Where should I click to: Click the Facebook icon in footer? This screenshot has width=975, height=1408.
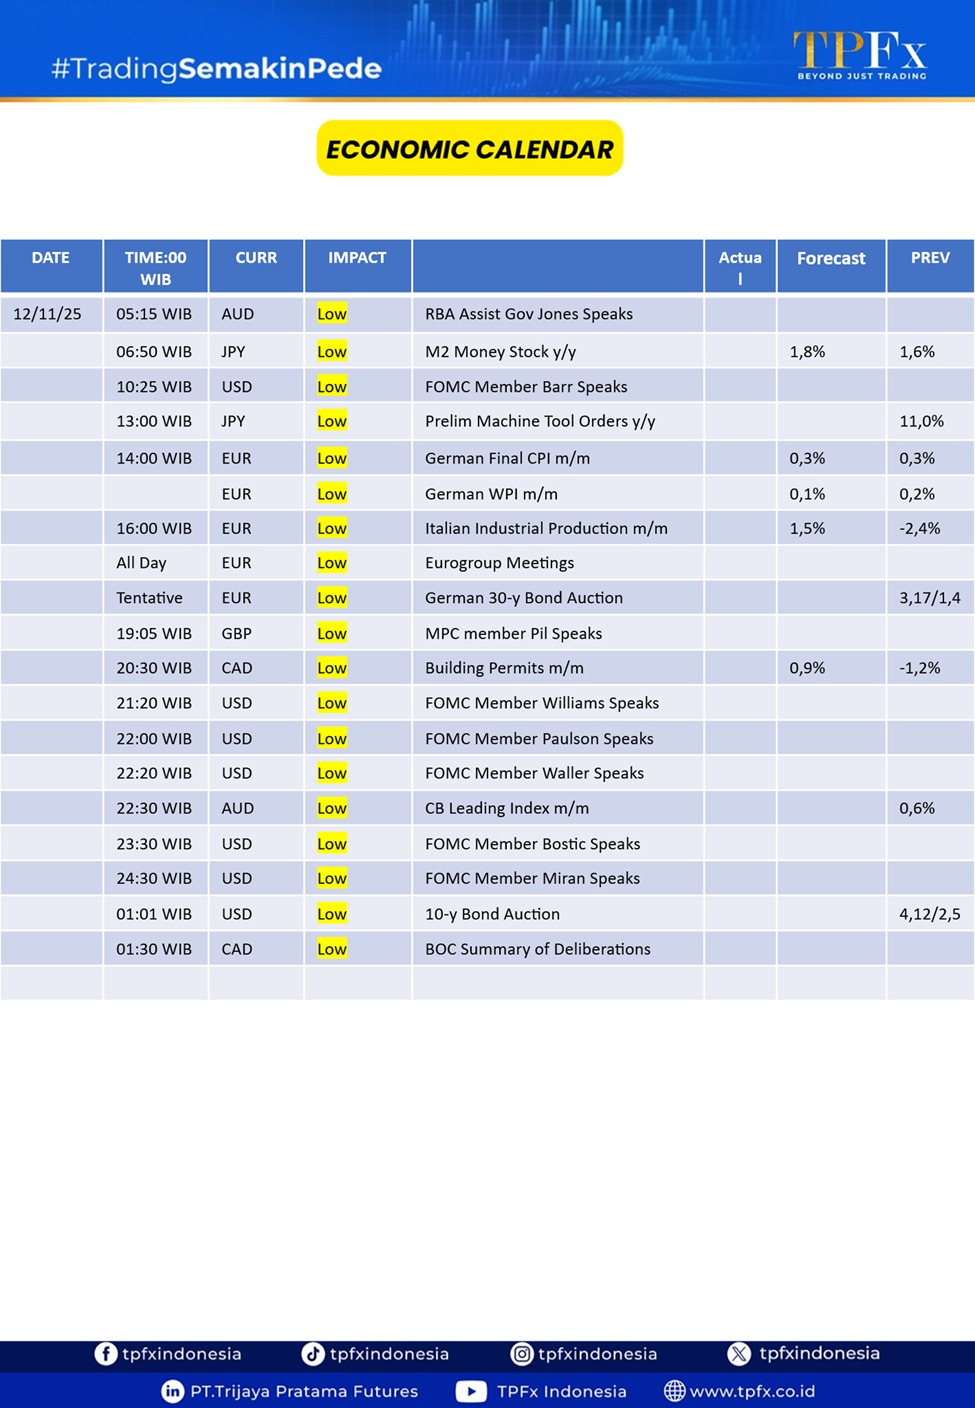(x=105, y=1354)
